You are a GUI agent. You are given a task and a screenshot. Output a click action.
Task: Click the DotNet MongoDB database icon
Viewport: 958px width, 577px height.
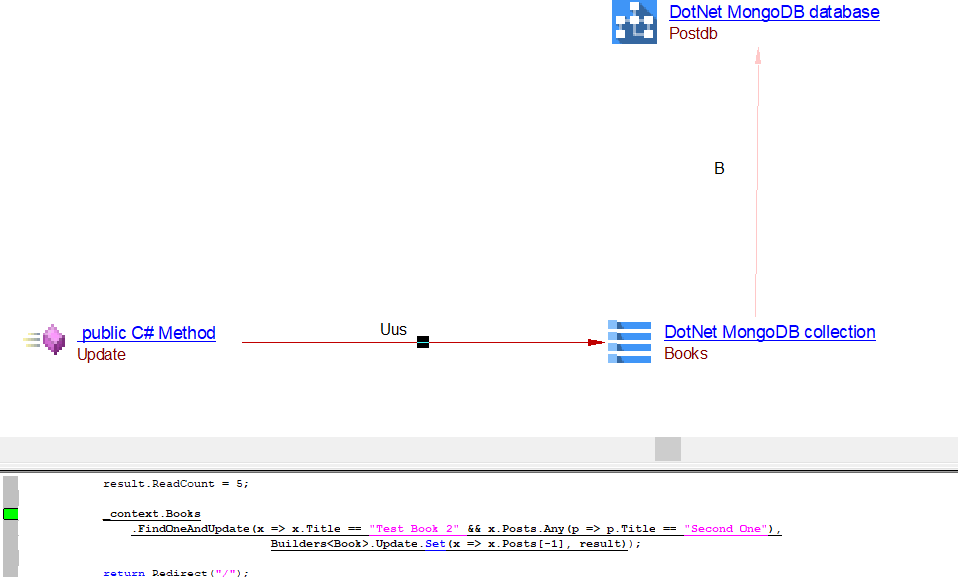coord(634,22)
